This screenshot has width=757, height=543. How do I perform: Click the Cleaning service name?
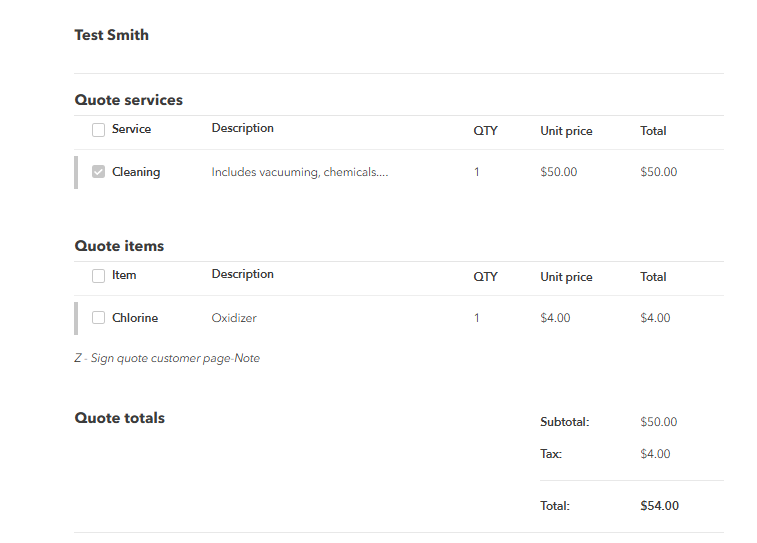[x=136, y=172]
